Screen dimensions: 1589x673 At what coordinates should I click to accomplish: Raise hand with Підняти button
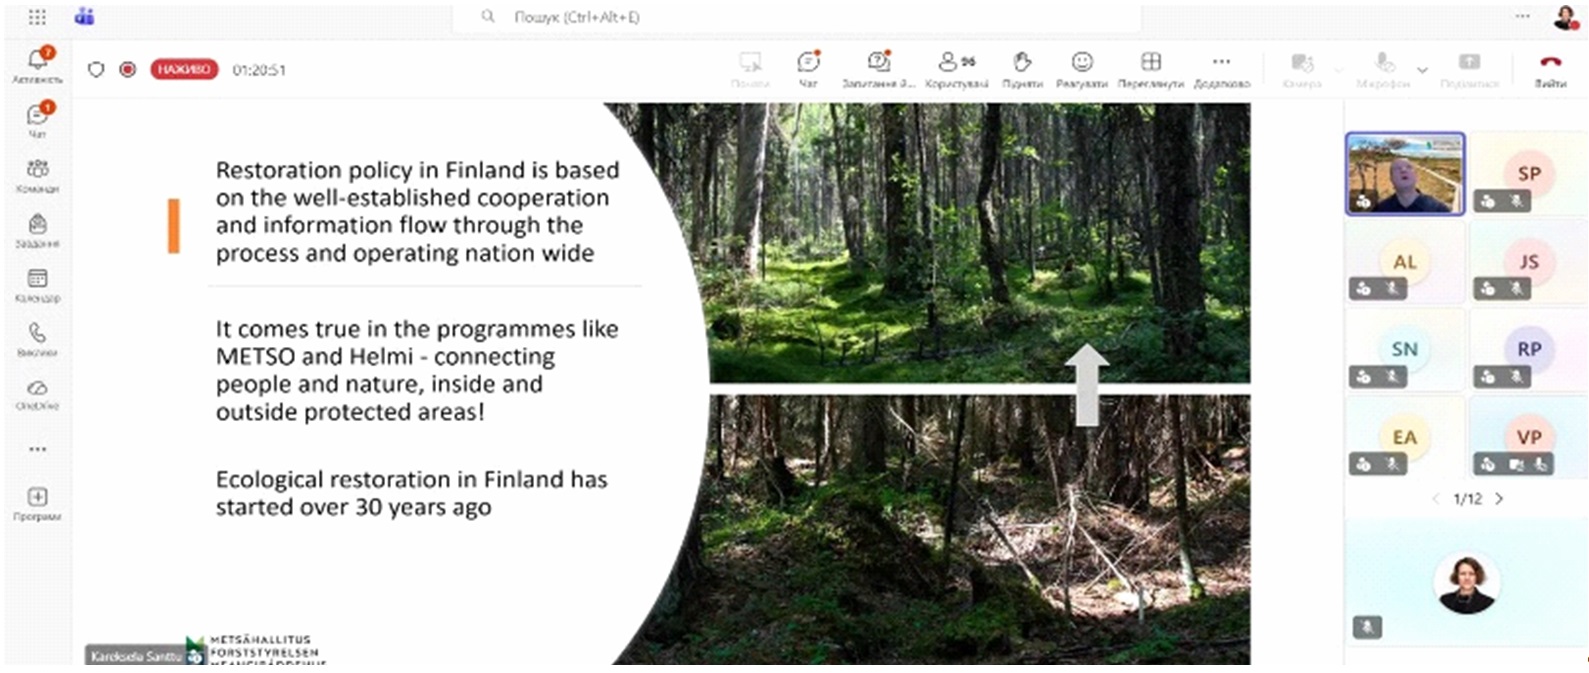[x=1022, y=69]
